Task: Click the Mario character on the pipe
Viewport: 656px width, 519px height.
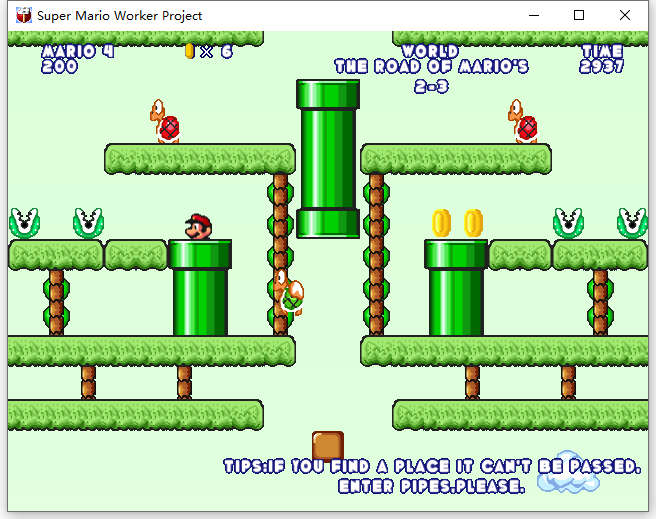Action: (x=198, y=227)
